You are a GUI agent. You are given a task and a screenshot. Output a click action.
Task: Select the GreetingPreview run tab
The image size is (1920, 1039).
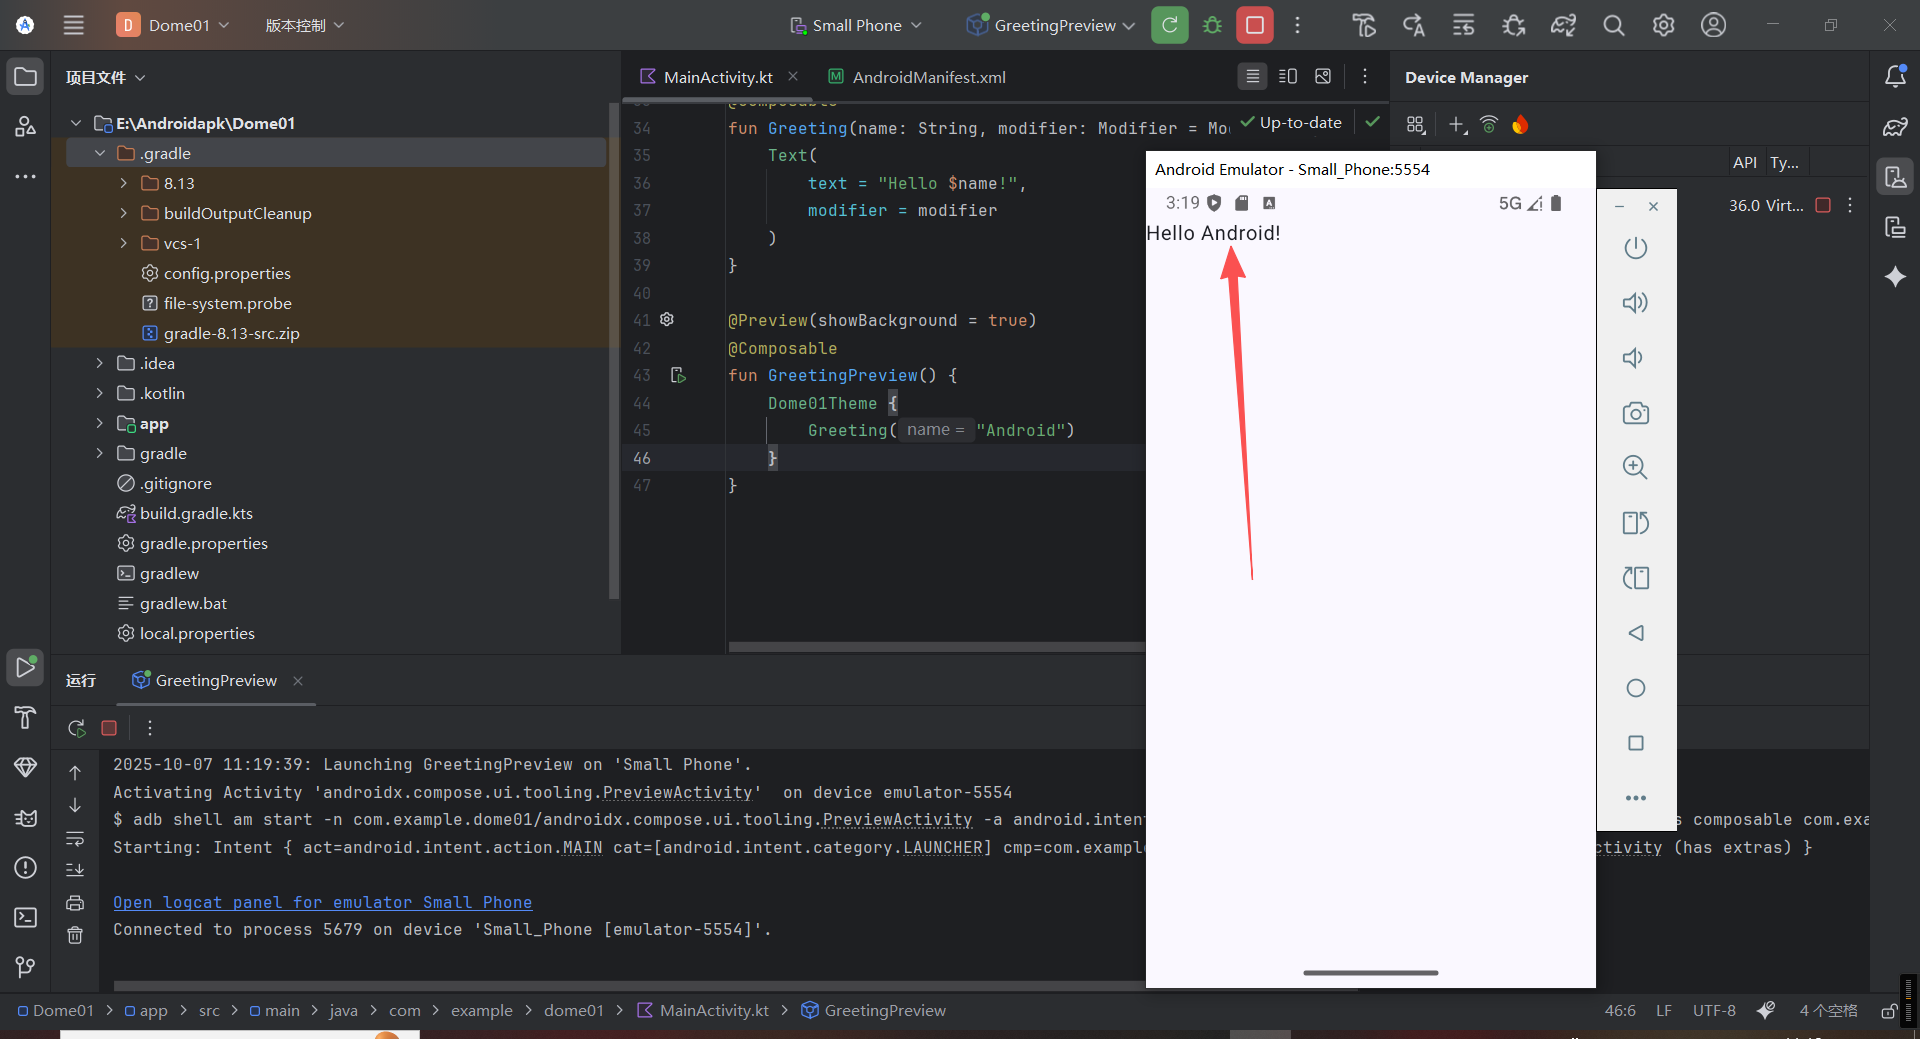click(216, 680)
